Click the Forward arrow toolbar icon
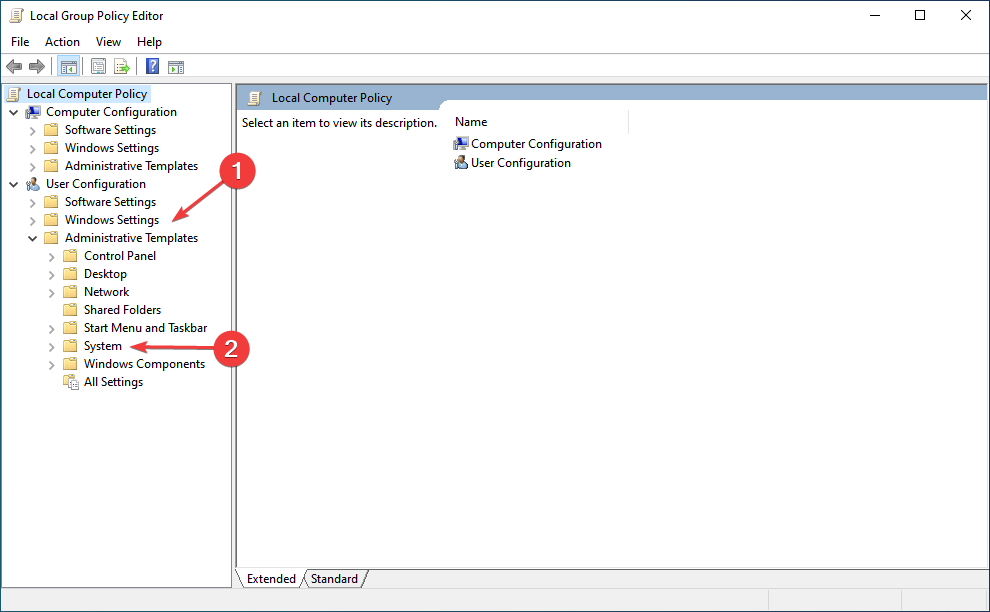This screenshot has height=612, width=990. click(37, 67)
